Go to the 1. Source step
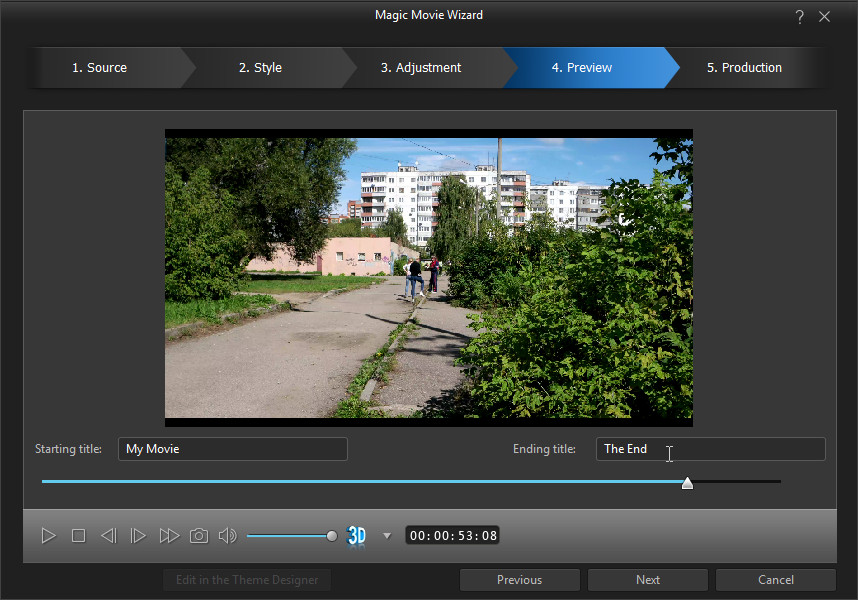 tap(99, 68)
